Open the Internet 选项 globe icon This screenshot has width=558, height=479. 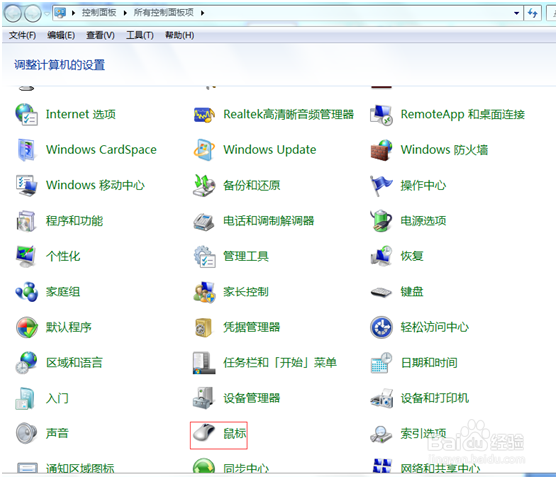(x=26, y=115)
